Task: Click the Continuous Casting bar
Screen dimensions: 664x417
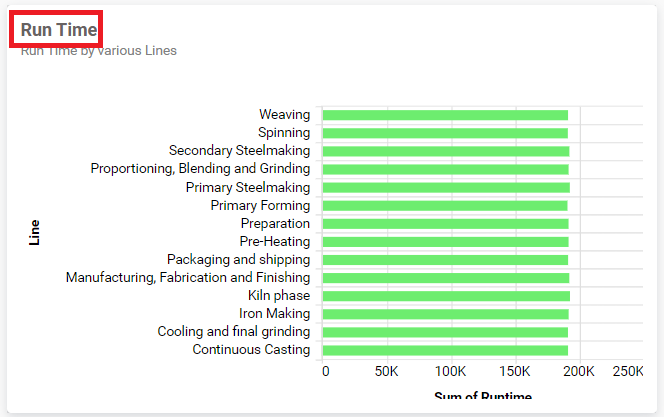Action: (445, 350)
